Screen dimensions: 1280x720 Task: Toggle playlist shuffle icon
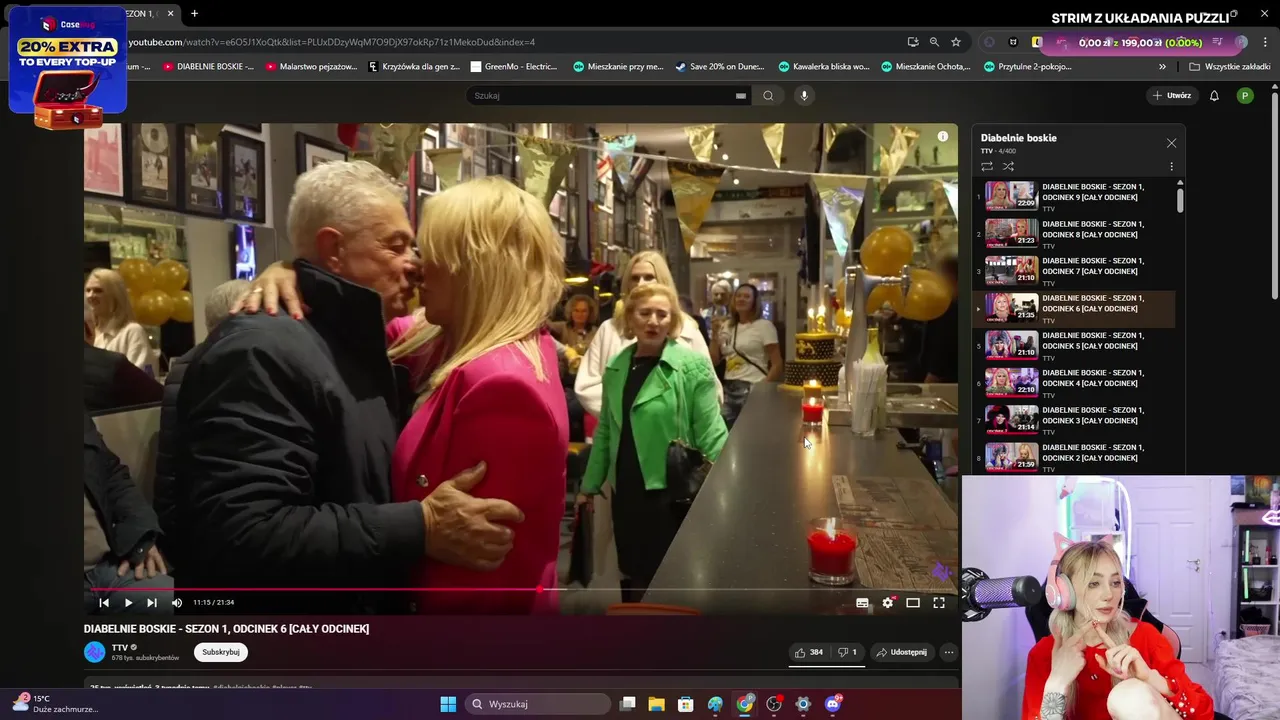click(1008, 166)
